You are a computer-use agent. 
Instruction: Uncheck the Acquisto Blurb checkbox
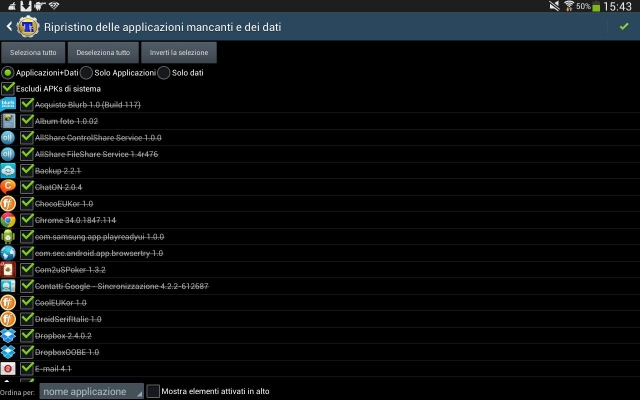27,104
